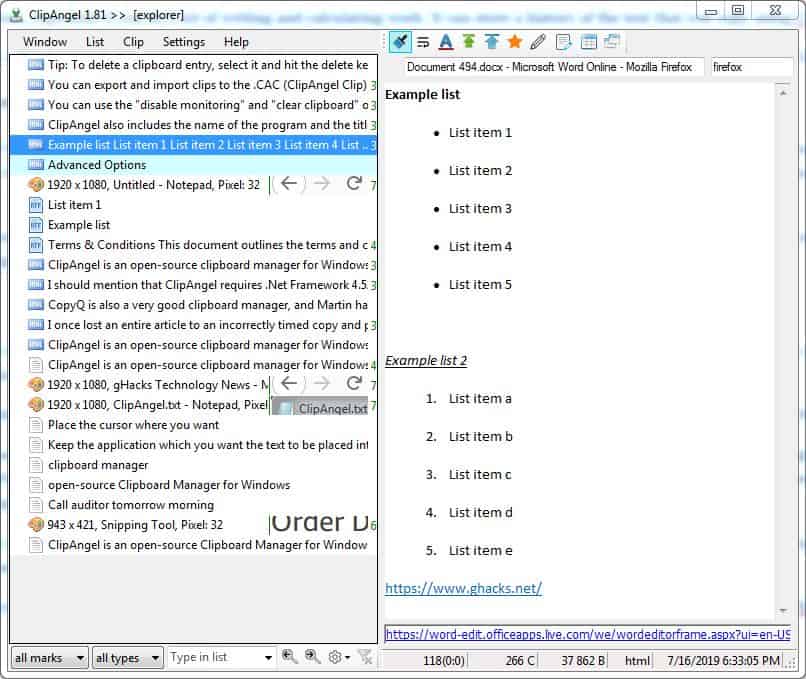This screenshot has width=806, height=679.
Task: Open the edit clip pencil icon
Action: point(539,43)
